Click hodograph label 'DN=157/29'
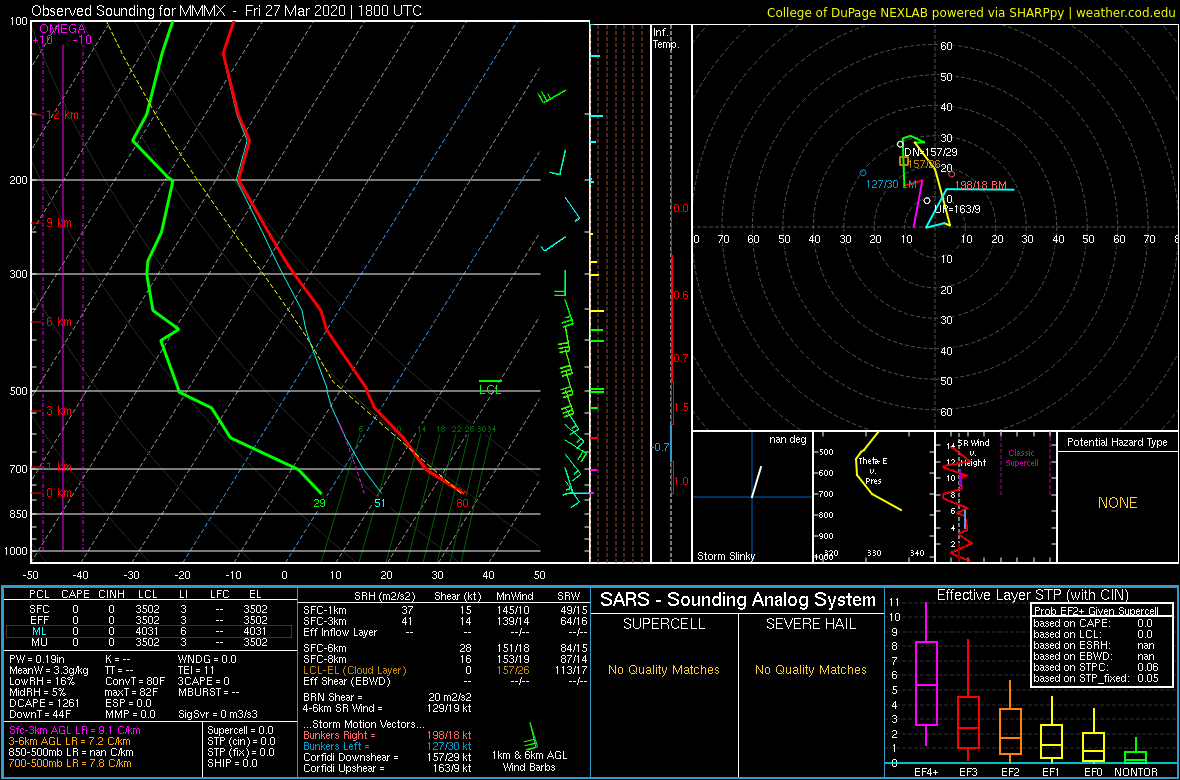Image resolution: width=1180 pixels, height=780 pixels. point(929,152)
